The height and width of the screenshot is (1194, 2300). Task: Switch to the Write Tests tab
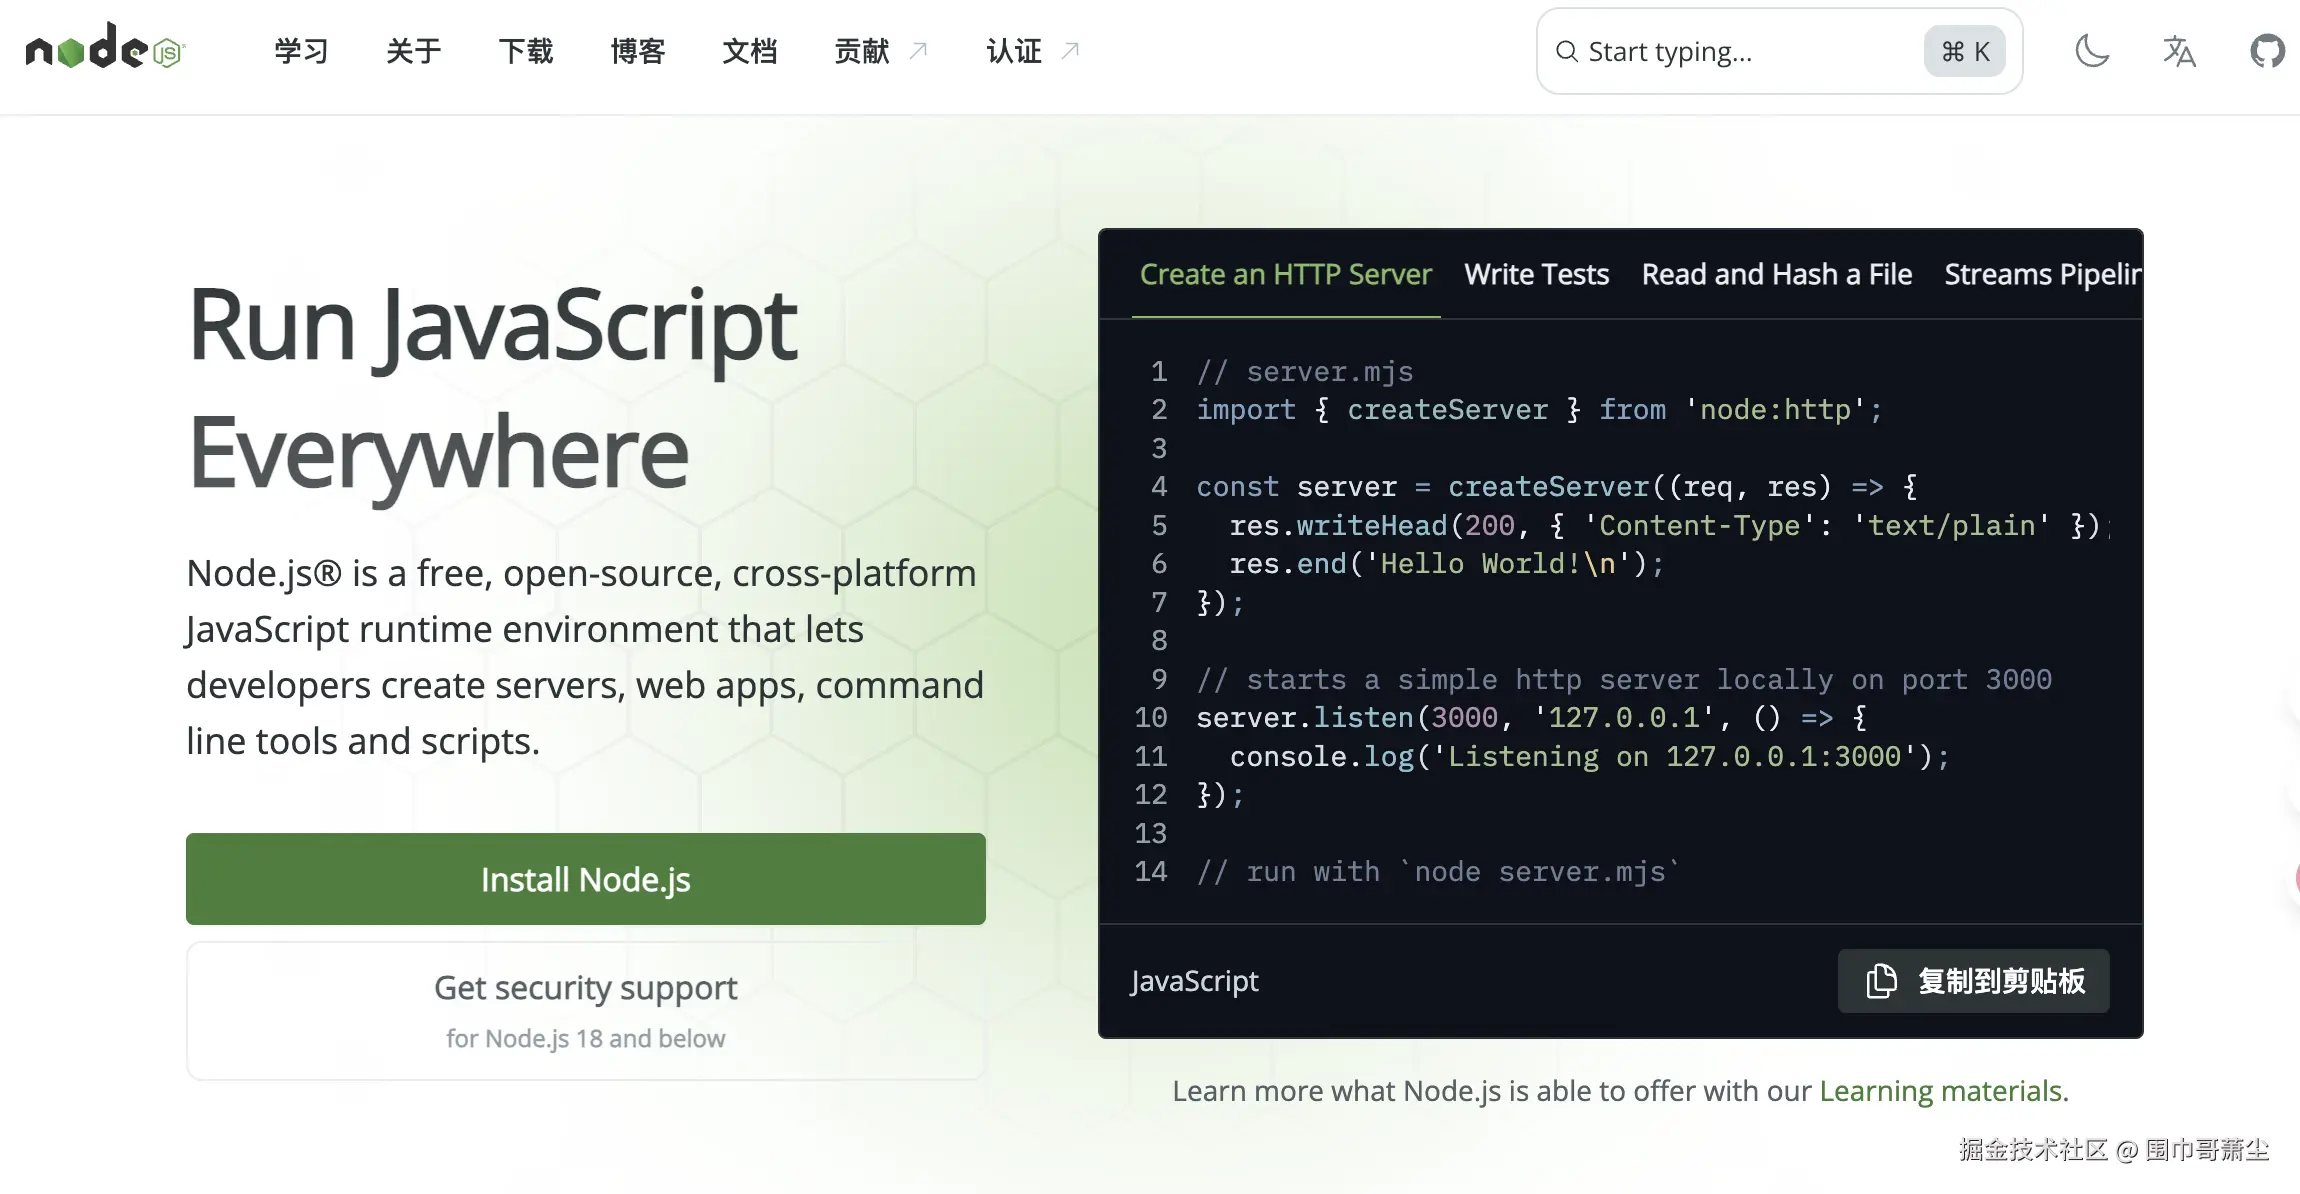pyautogui.click(x=1536, y=274)
